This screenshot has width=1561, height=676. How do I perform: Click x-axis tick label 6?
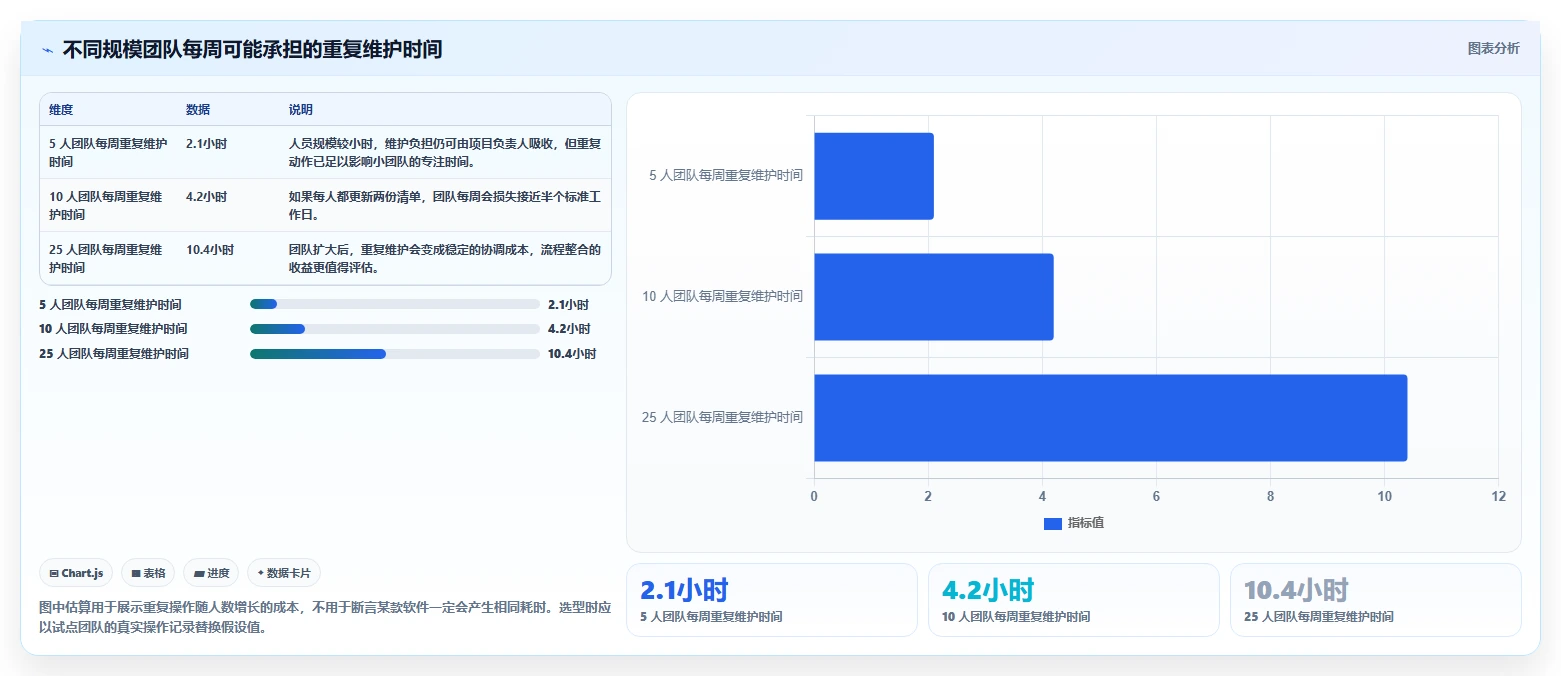click(1156, 497)
